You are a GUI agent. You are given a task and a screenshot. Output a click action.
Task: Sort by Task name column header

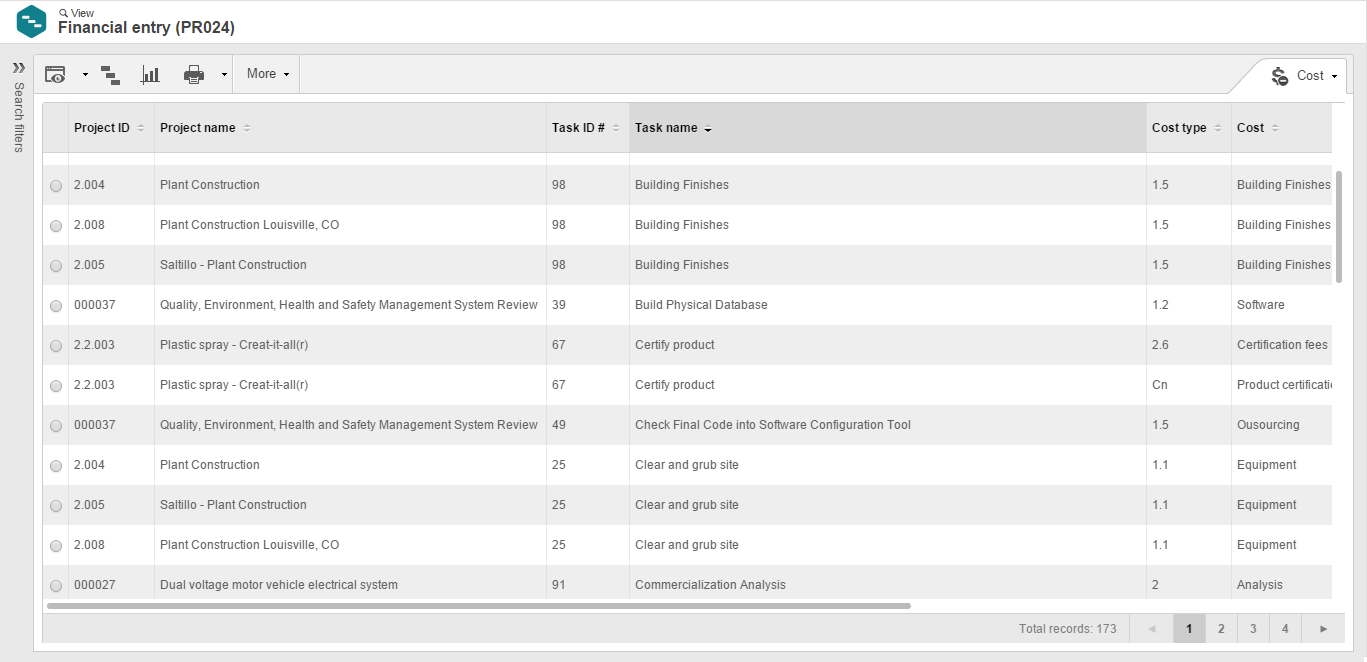(x=887, y=128)
